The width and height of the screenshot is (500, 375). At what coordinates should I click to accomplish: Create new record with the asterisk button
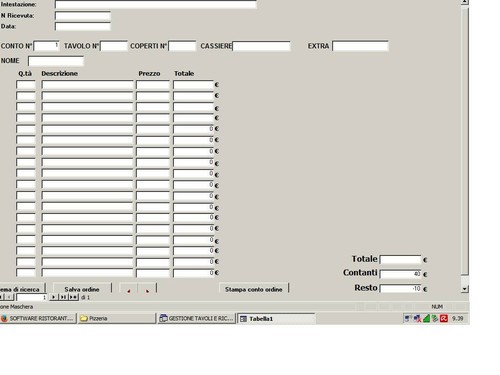(73, 297)
